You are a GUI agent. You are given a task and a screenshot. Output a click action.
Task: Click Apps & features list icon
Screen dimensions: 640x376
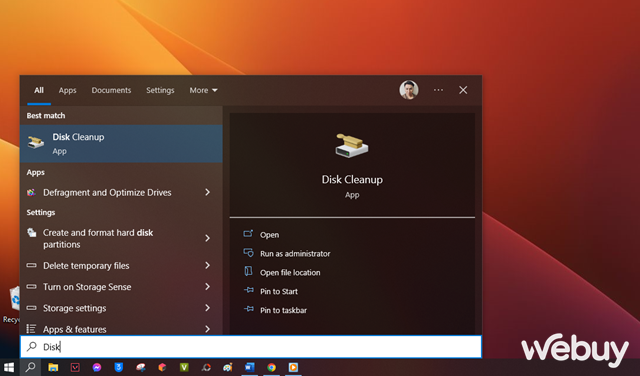(31, 329)
